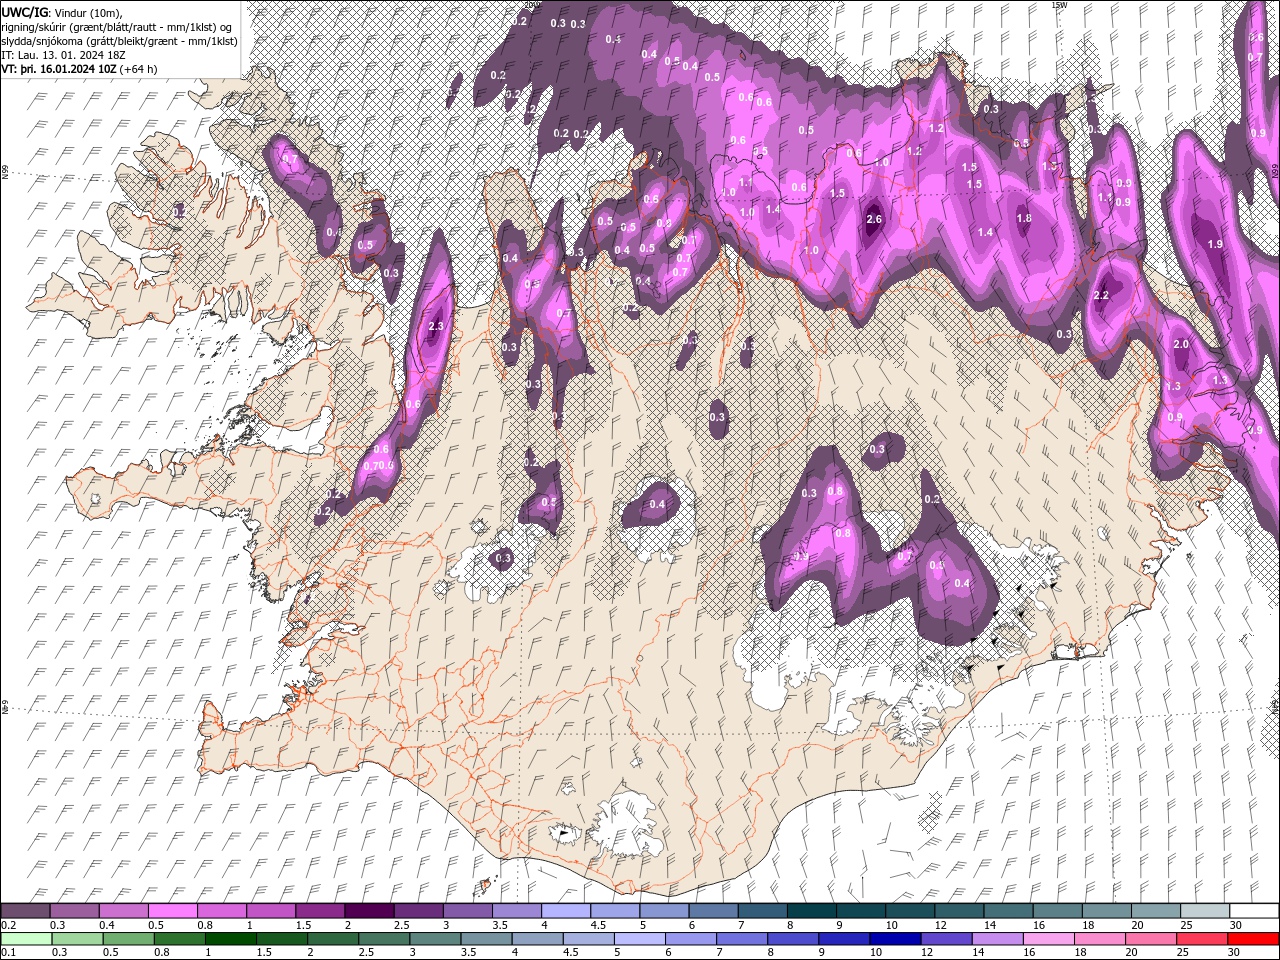Click the '0.1' label in lower legend
This screenshot has height=960, width=1280.
click(x=8, y=953)
